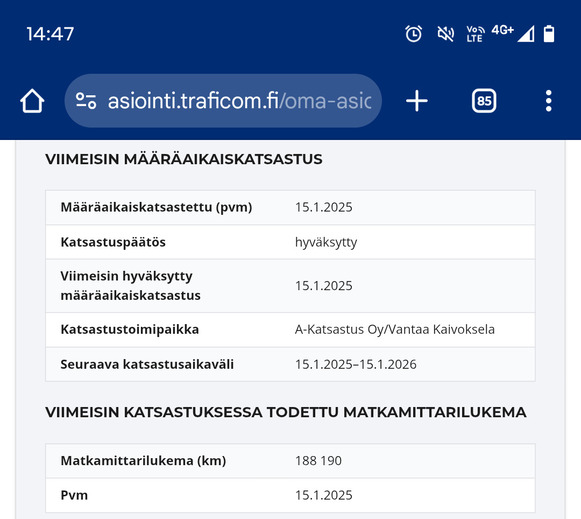Image resolution: width=581 pixels, height=519 pixels.
Task: Tap the Seuraava katsastusaikaväli date range
Action: coord(355,364)
